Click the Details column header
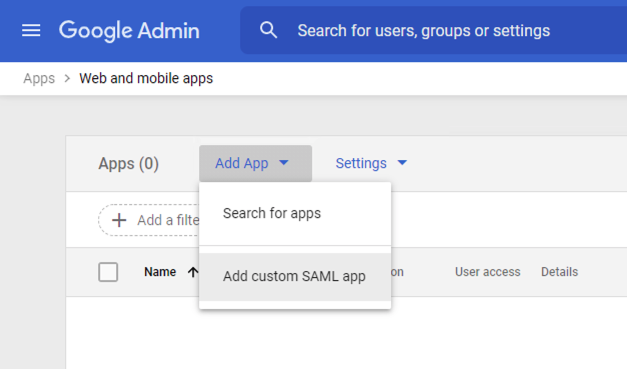The image size is (627, 369). click(x=559, y=272)
